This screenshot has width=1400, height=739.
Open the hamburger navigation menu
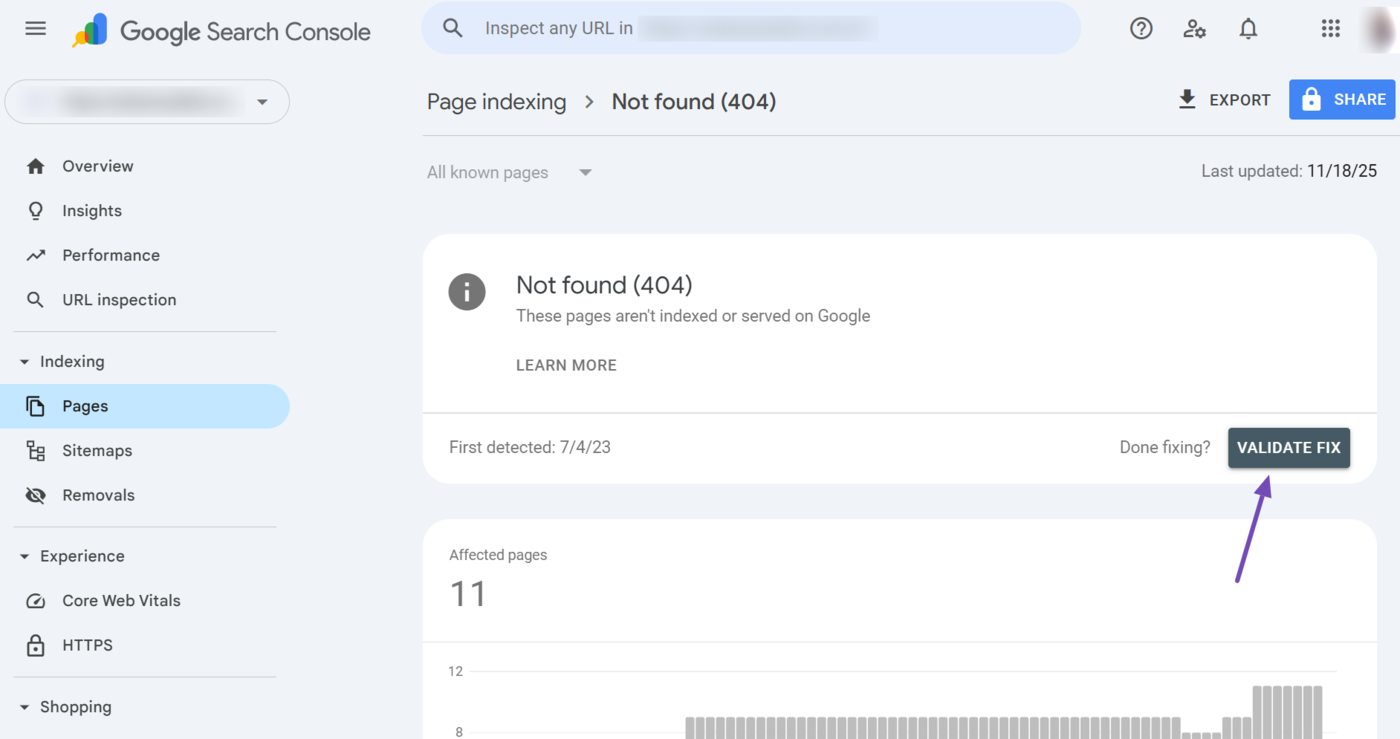coord(35,28)
